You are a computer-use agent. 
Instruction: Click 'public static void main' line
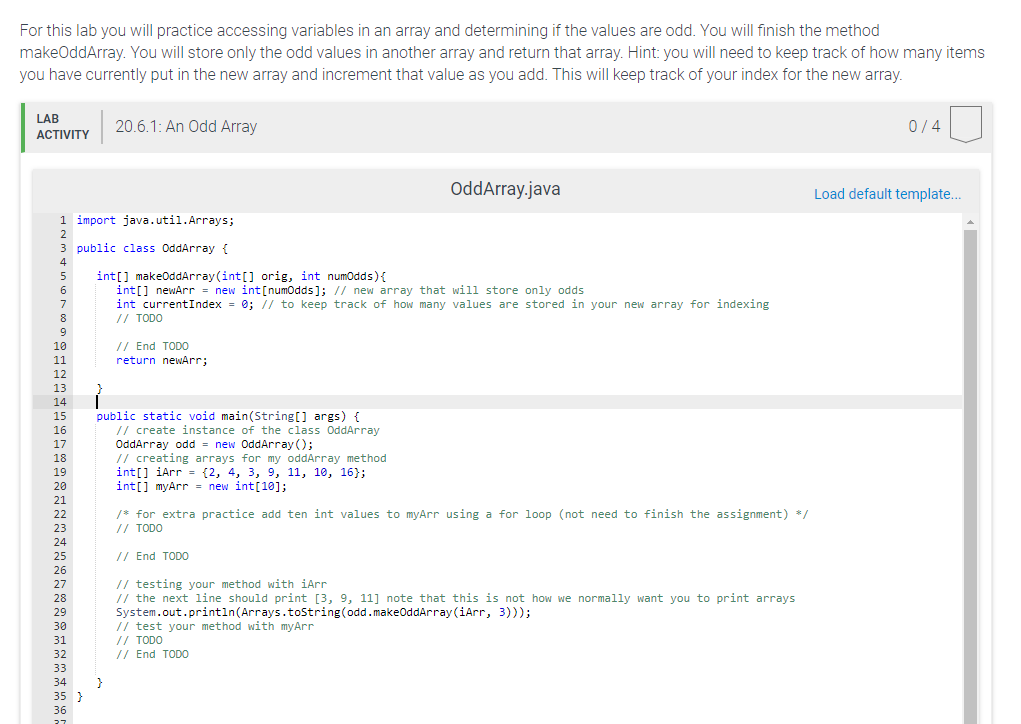point(228,416)
